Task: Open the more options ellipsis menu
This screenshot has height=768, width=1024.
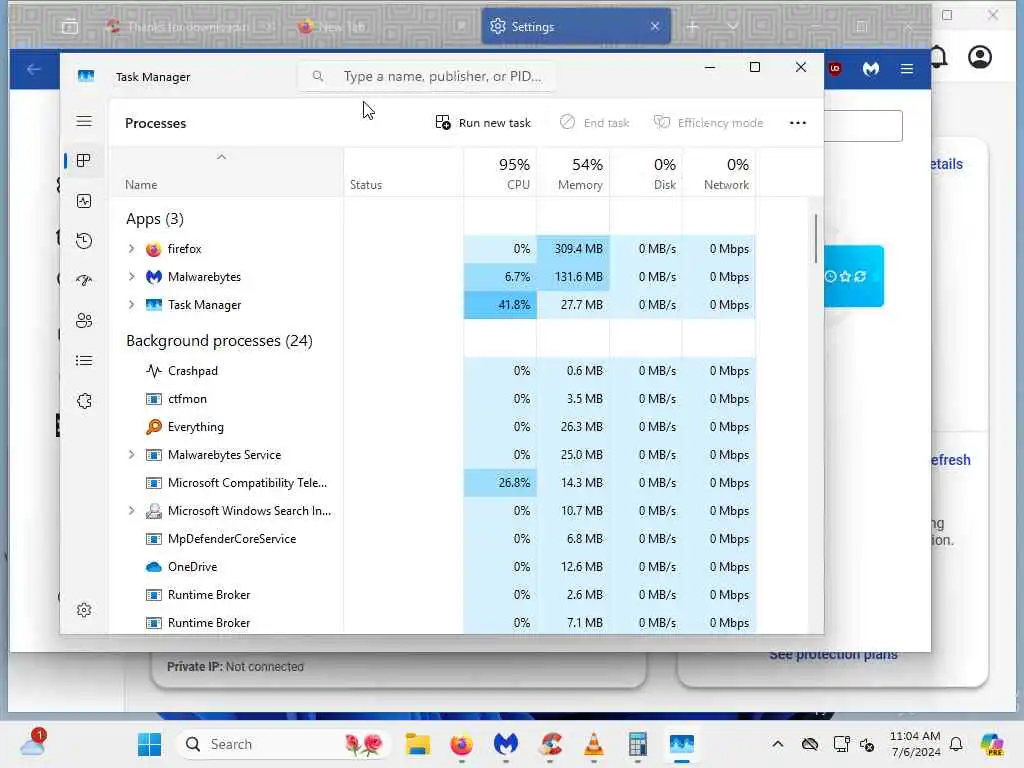Action: (797, 123)
